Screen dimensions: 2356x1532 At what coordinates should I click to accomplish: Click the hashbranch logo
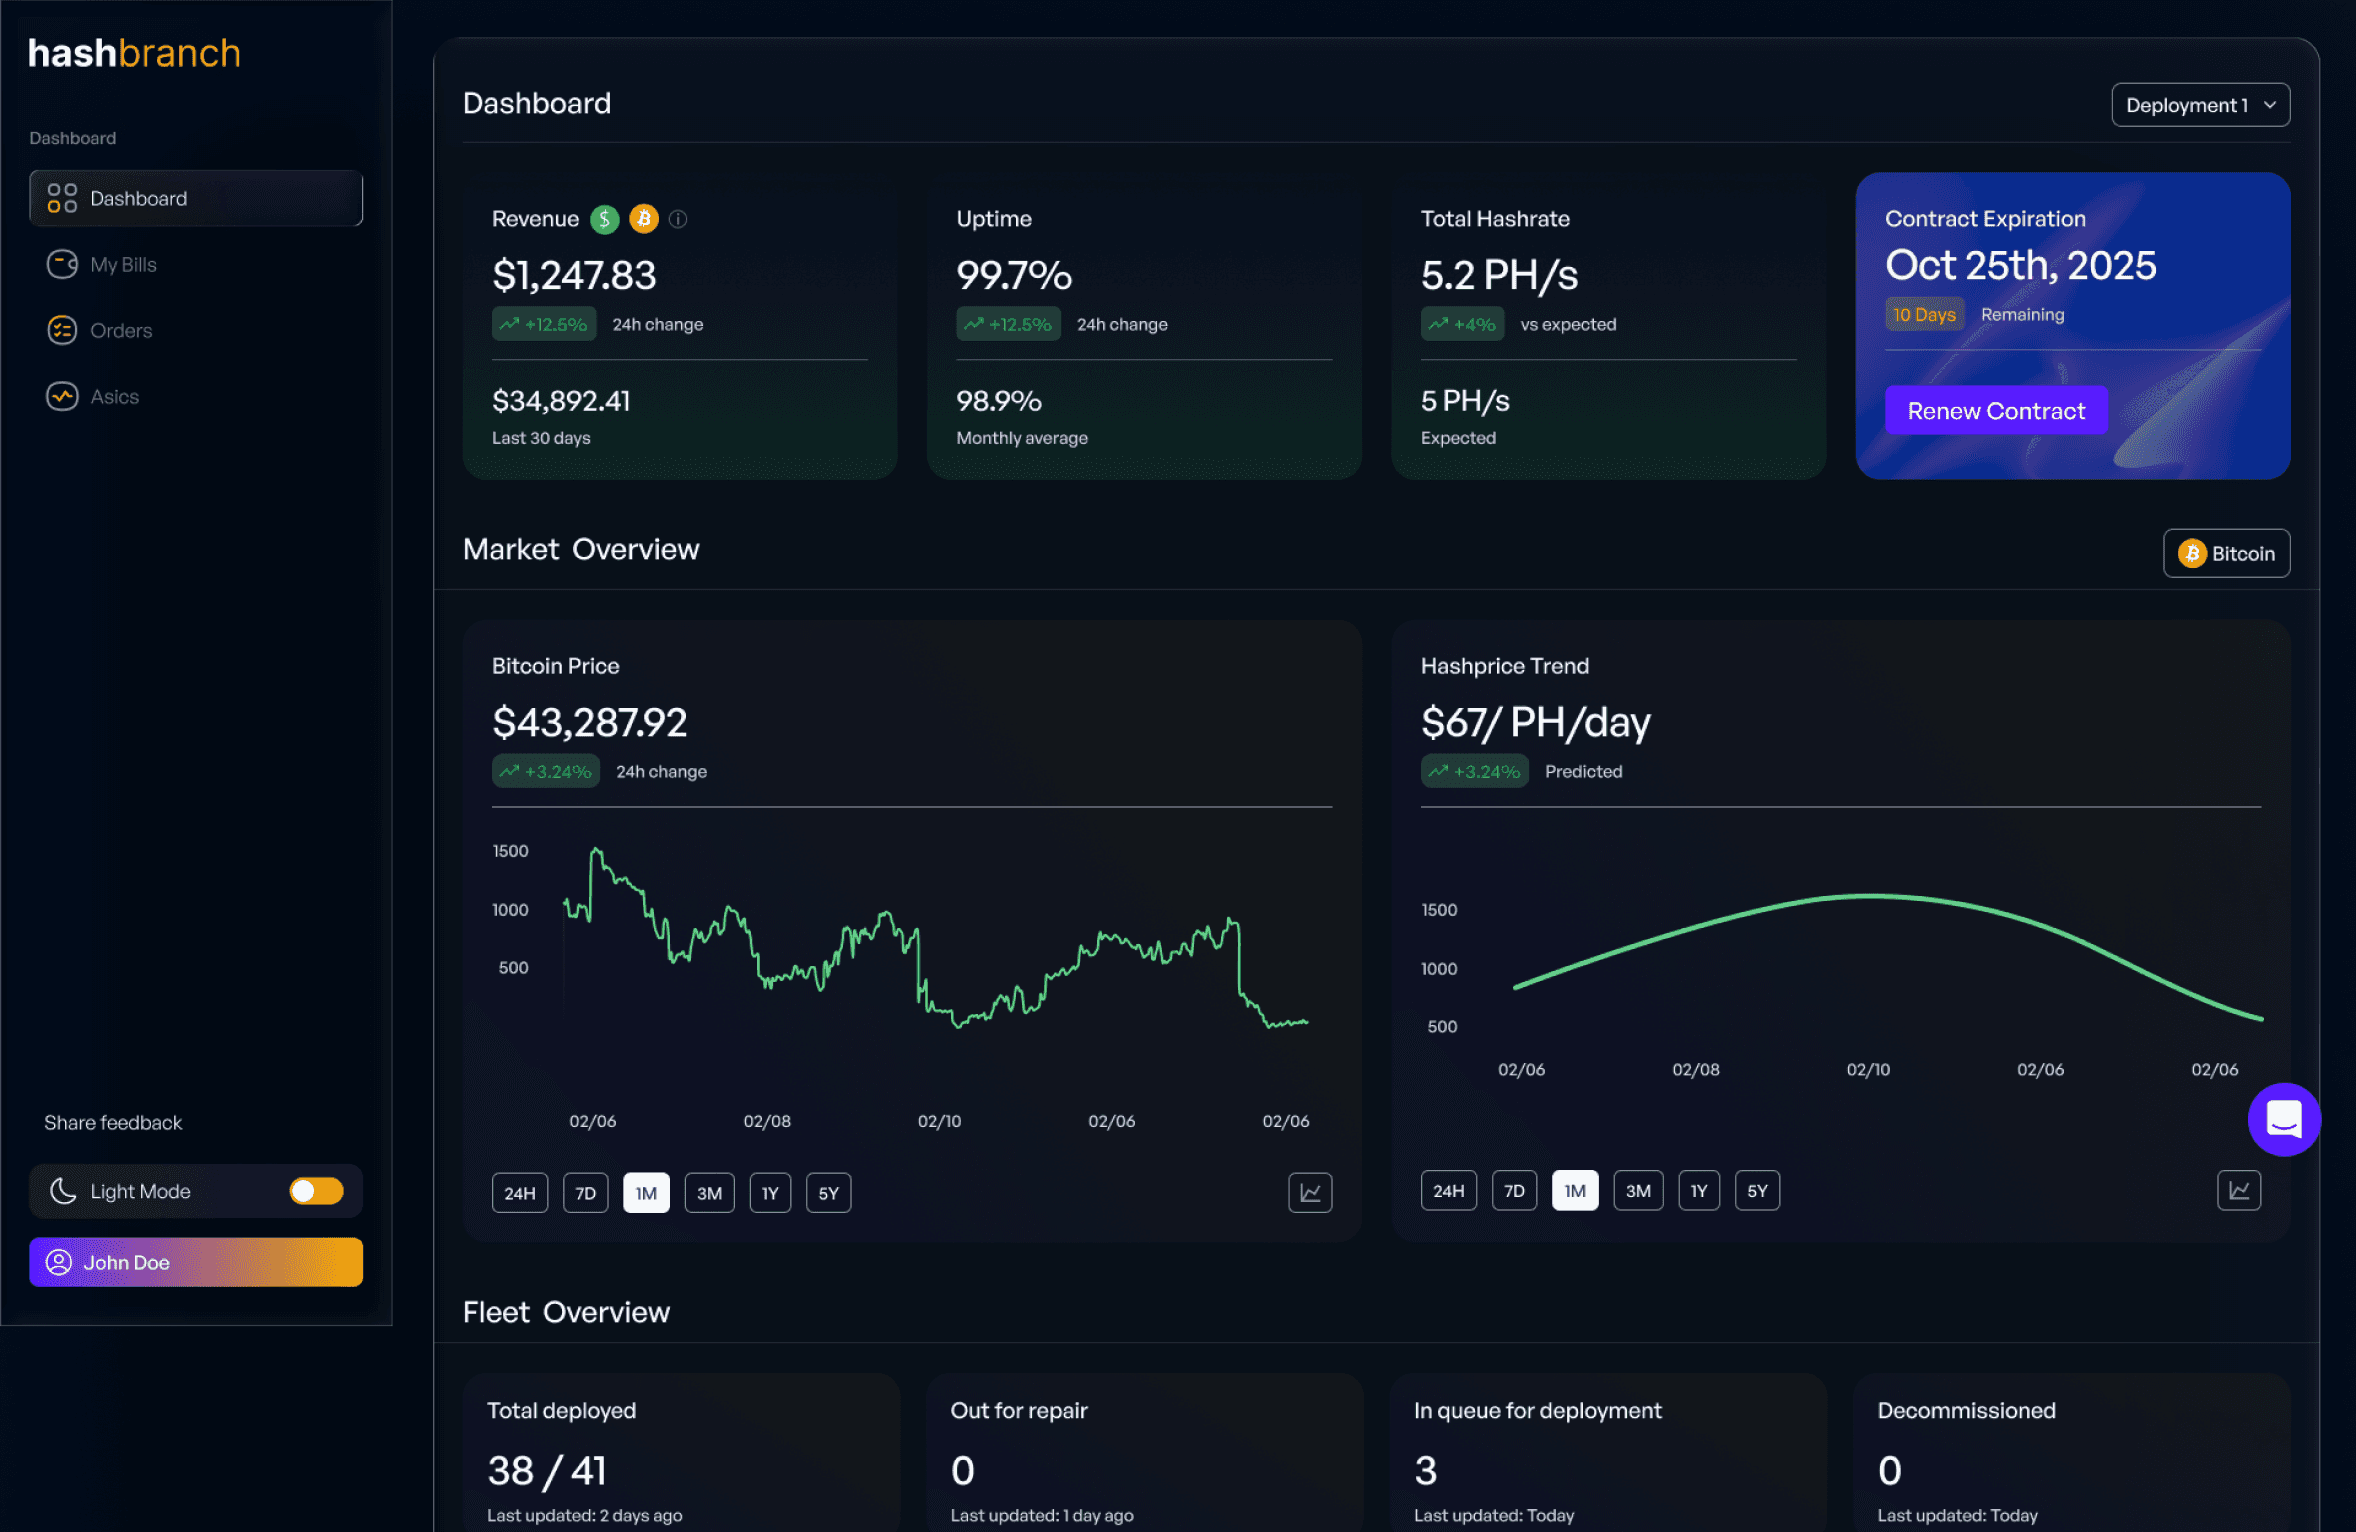134,53
